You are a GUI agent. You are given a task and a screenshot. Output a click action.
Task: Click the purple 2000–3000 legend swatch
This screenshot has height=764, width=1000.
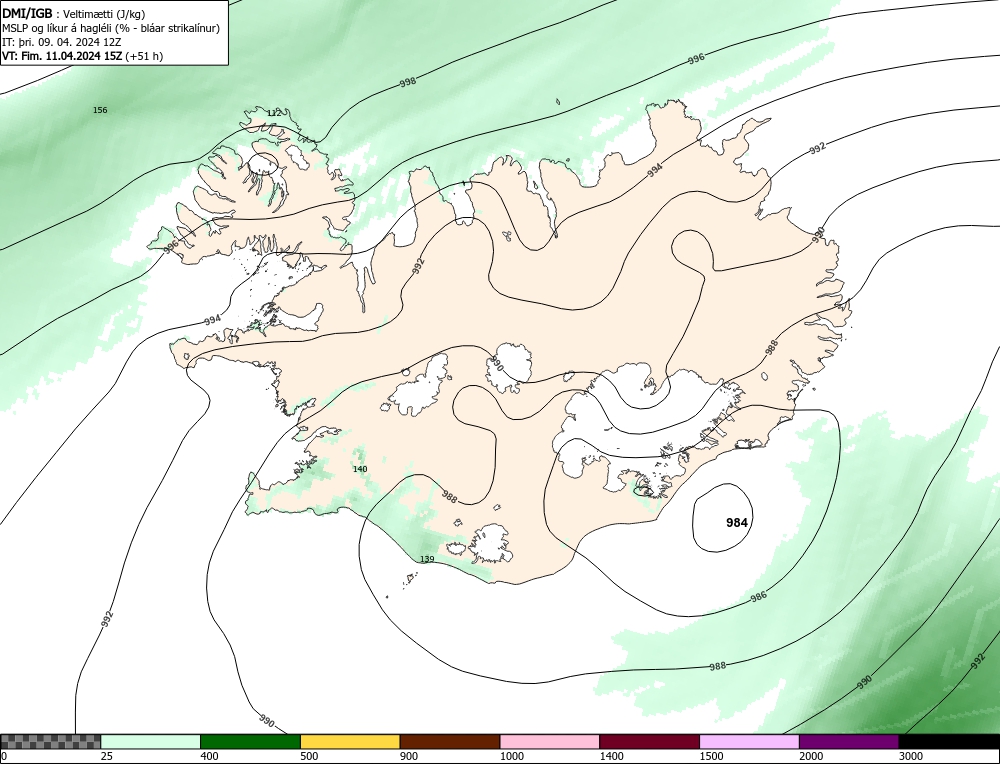849,742
